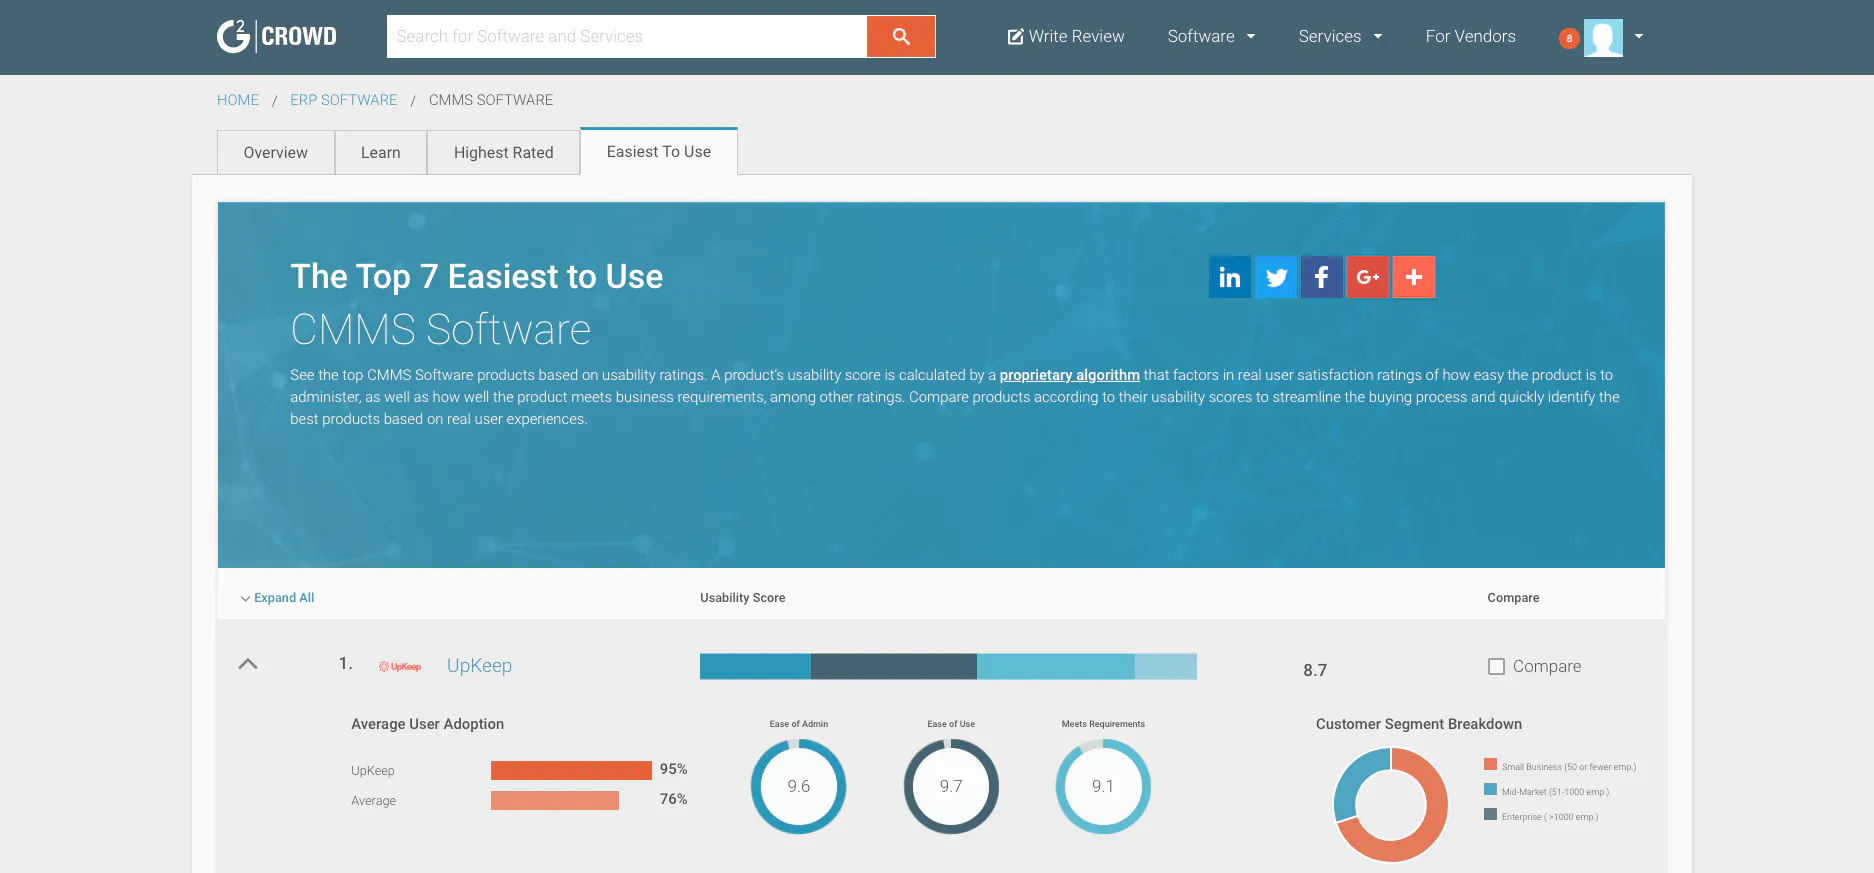Go to HOME breadcrumb
The height and width of the screenshot is (873, 1874).
(238, 100)
